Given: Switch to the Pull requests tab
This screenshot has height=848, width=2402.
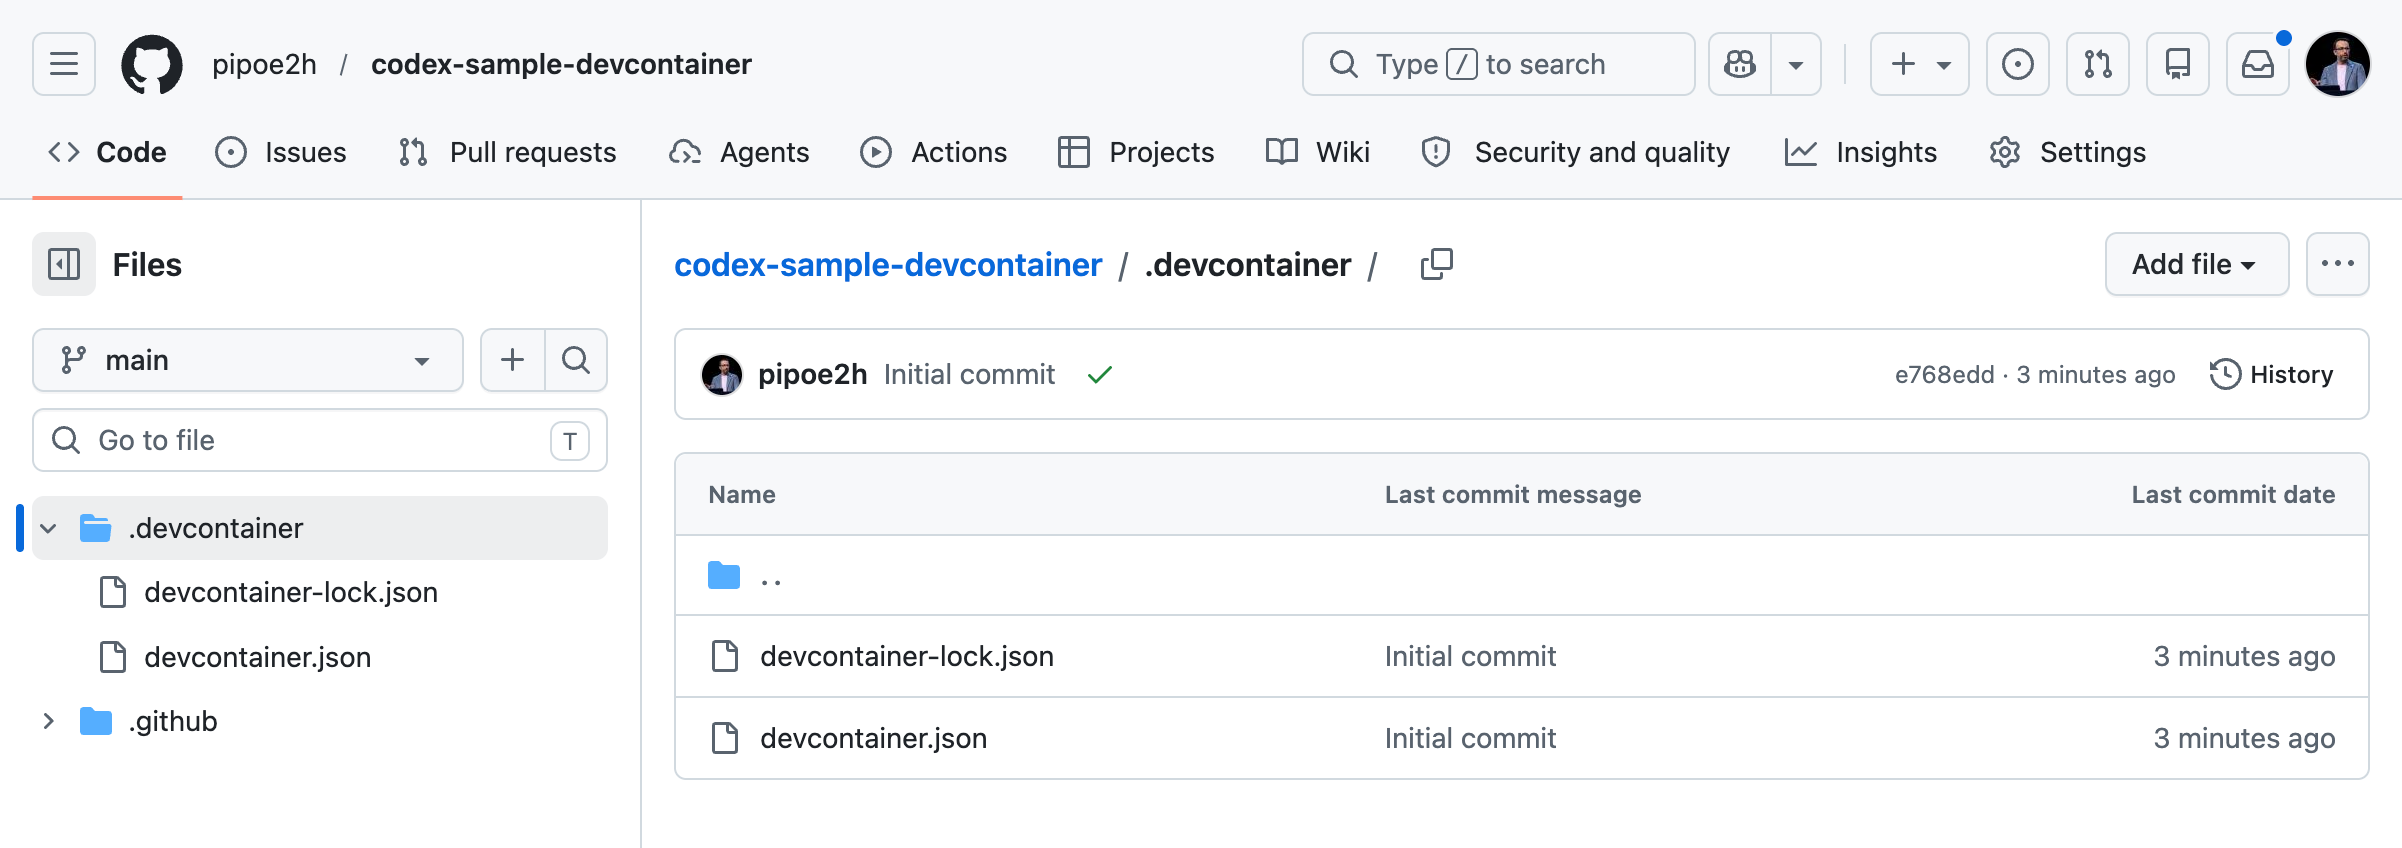Looking at the screenshot, I should (x=508, y=152).
